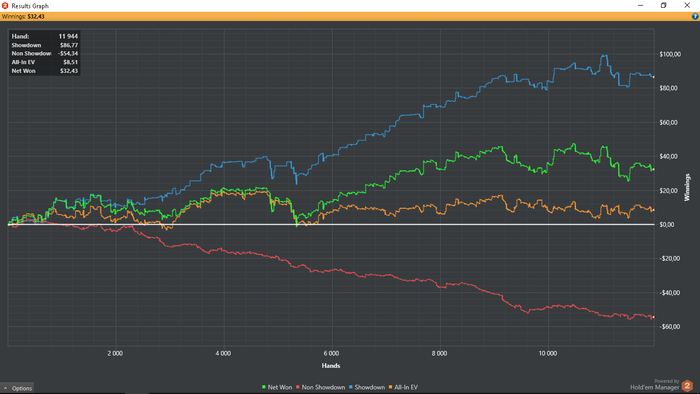This screenshot has height=394, width=700.
Task: Click the Results Graph app icon
Action: 5,6
